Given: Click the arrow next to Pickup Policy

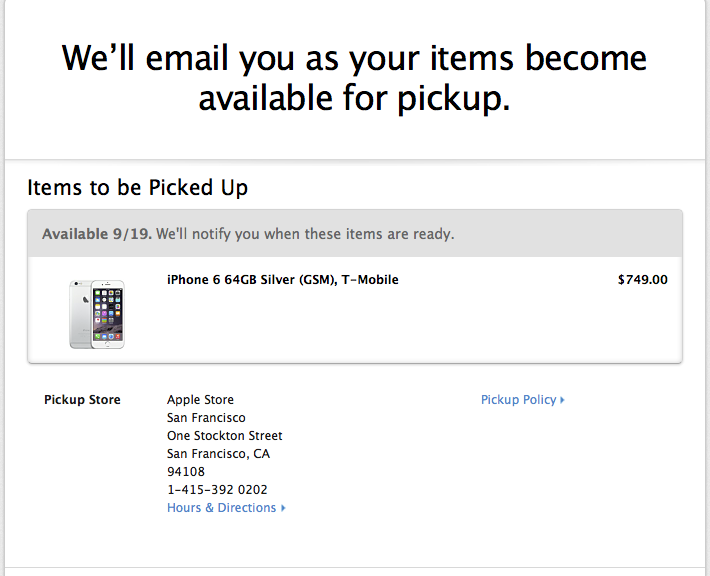Looking at the screenshot, I should pyautogui.click(x=563, y=400).
